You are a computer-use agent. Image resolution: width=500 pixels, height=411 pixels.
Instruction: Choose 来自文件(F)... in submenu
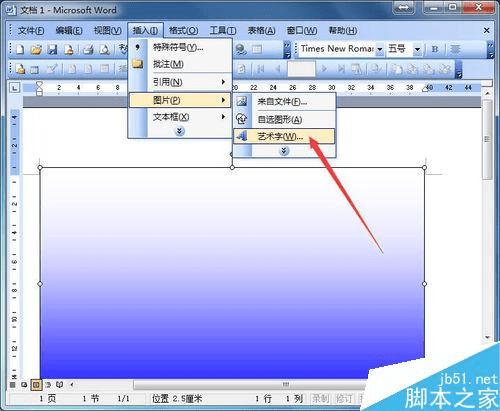pos(284,101)
